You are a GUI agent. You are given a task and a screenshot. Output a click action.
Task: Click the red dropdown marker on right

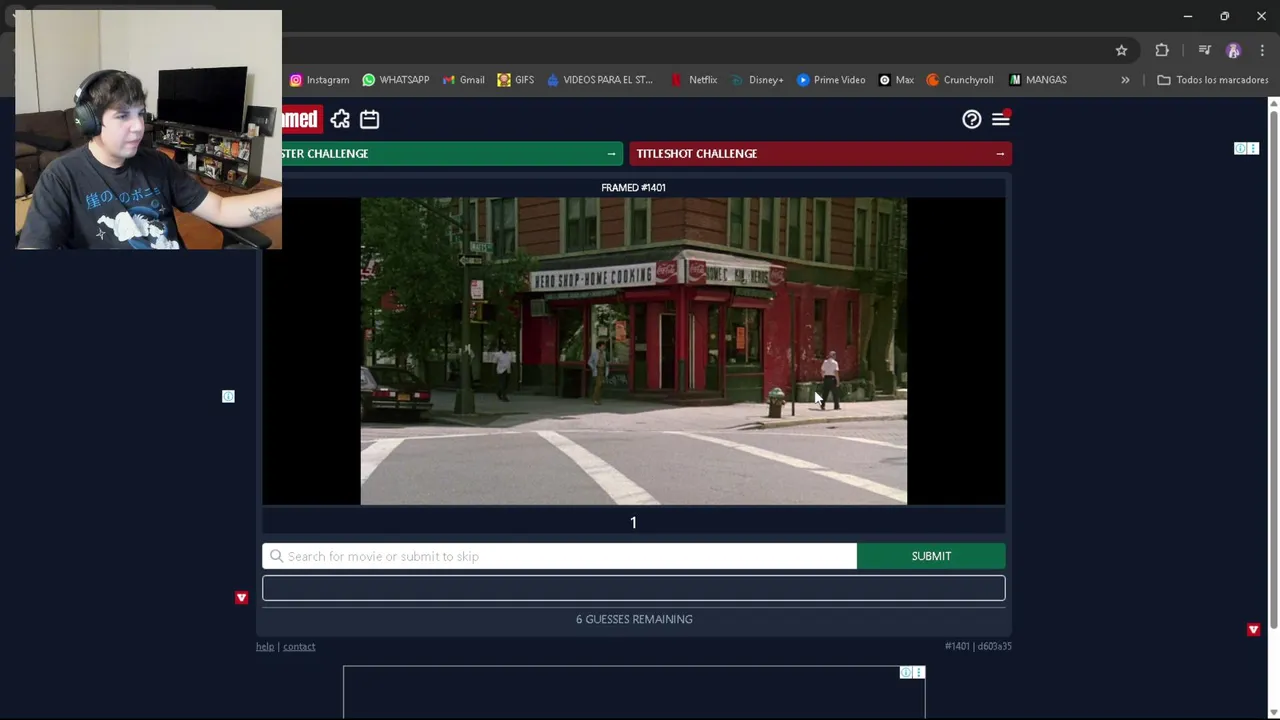pyautogui.click(x=1253, y=629)
